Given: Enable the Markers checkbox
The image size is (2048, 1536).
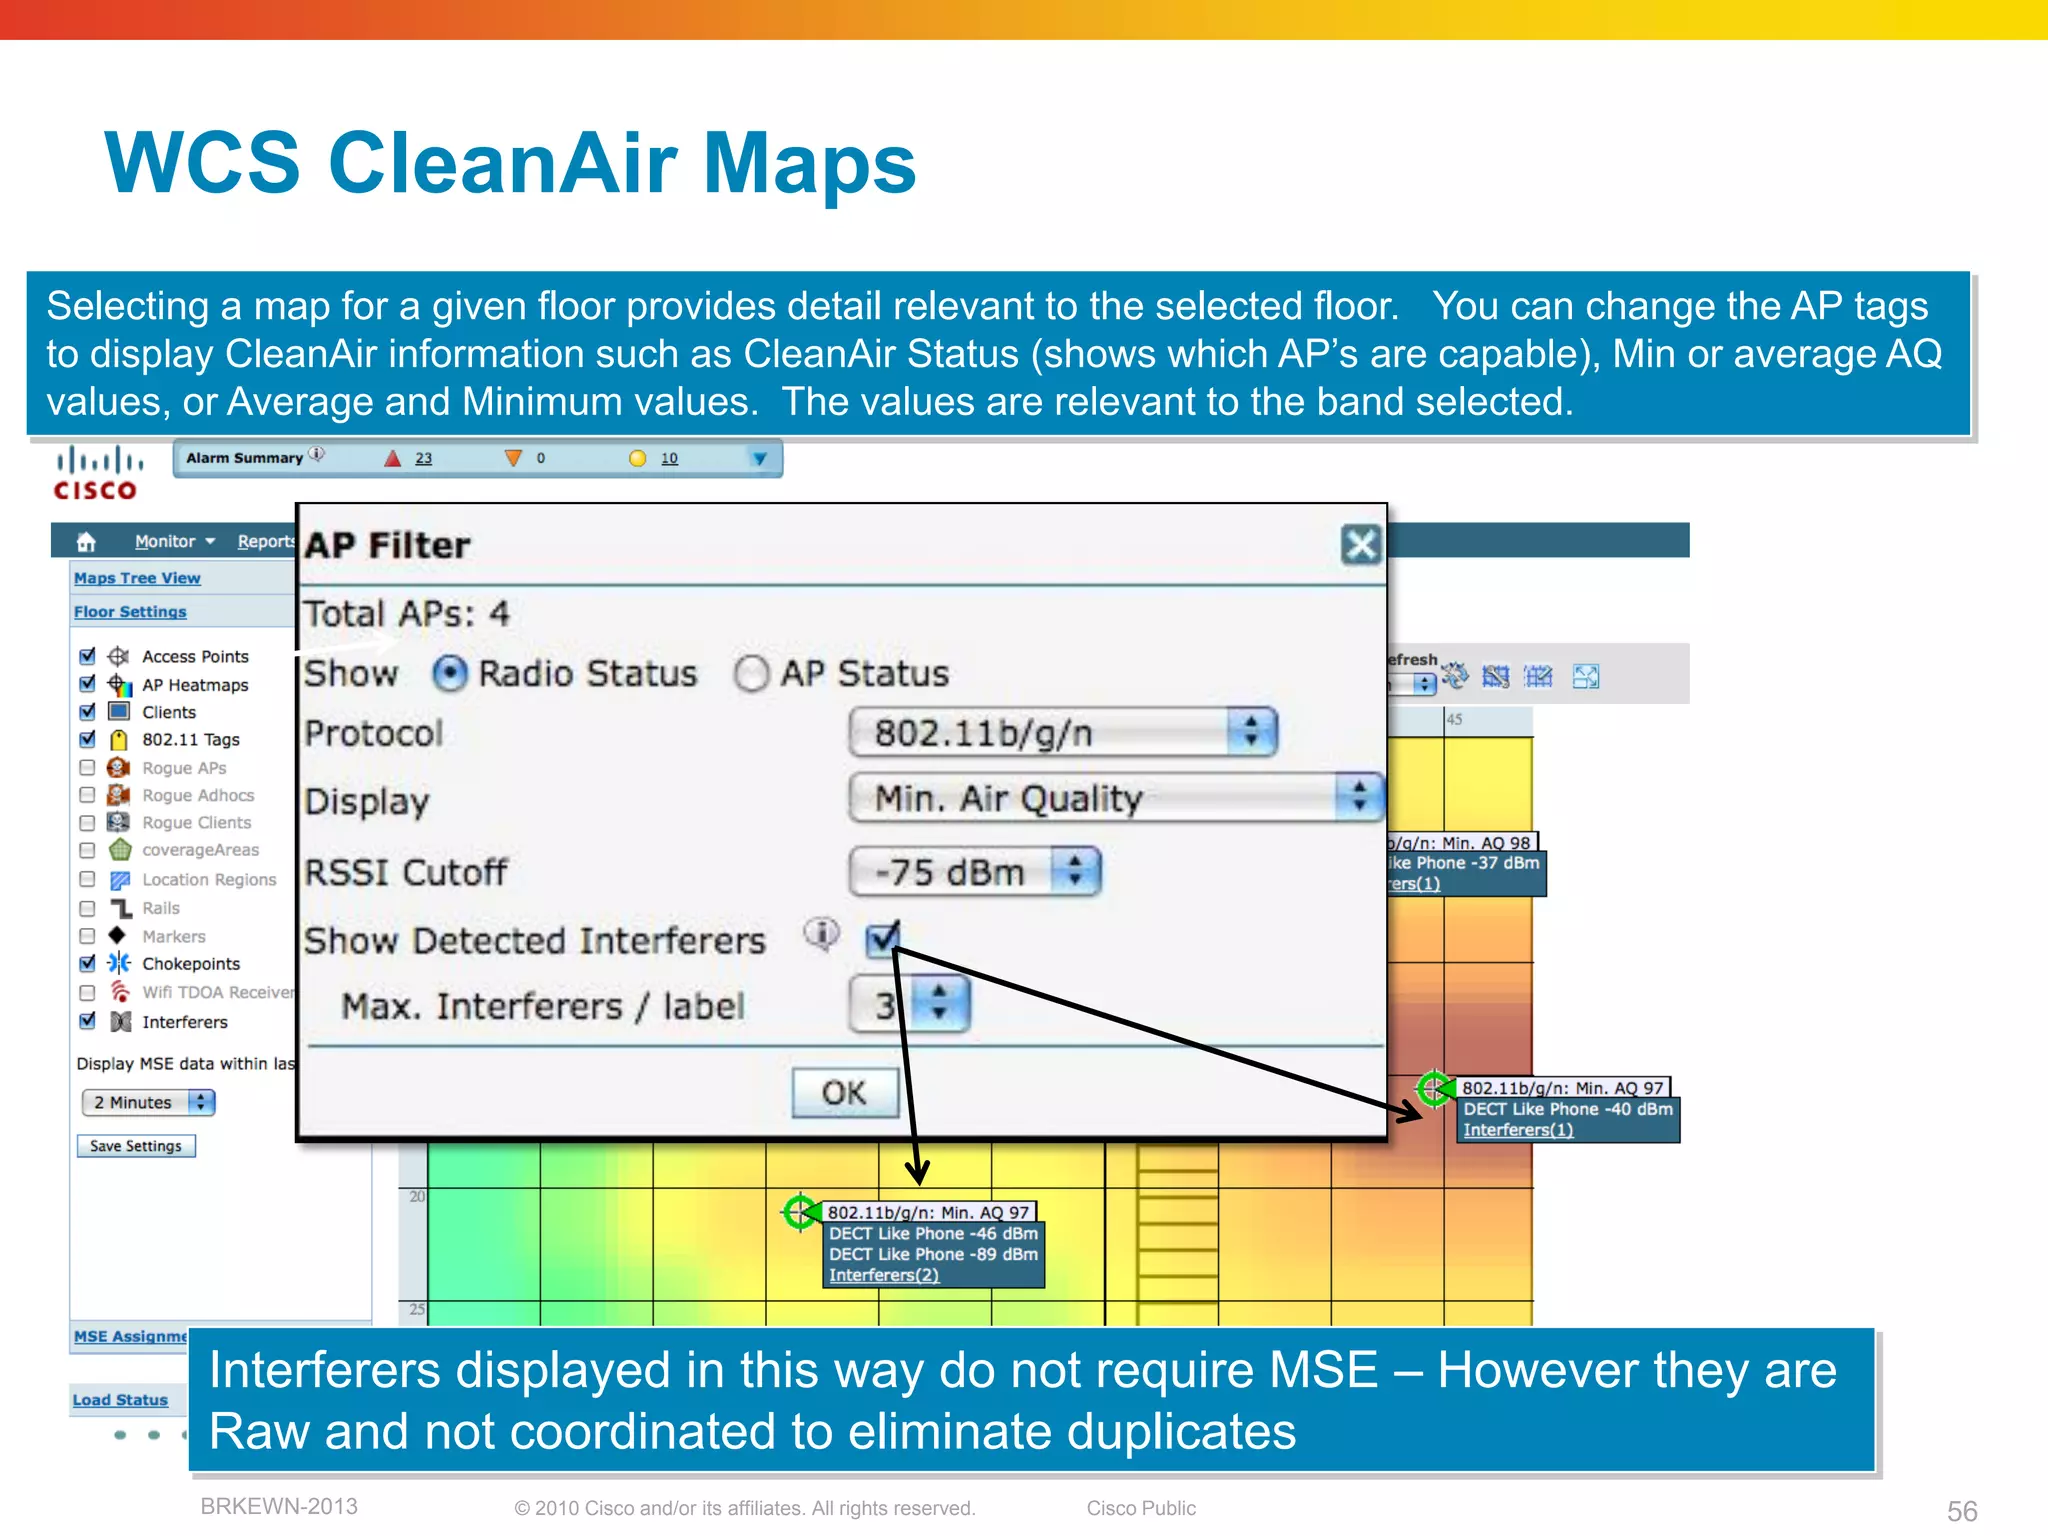Looking at the screenshot, I should [x=87, y=936].
